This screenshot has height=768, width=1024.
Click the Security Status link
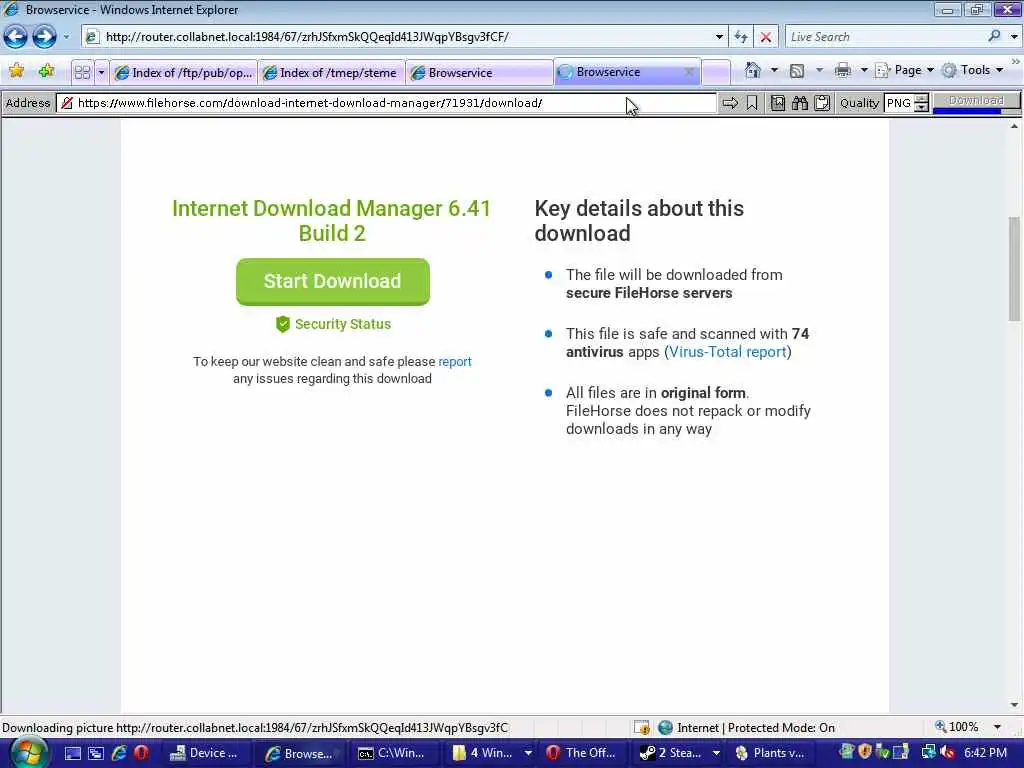tap(333, 324)
